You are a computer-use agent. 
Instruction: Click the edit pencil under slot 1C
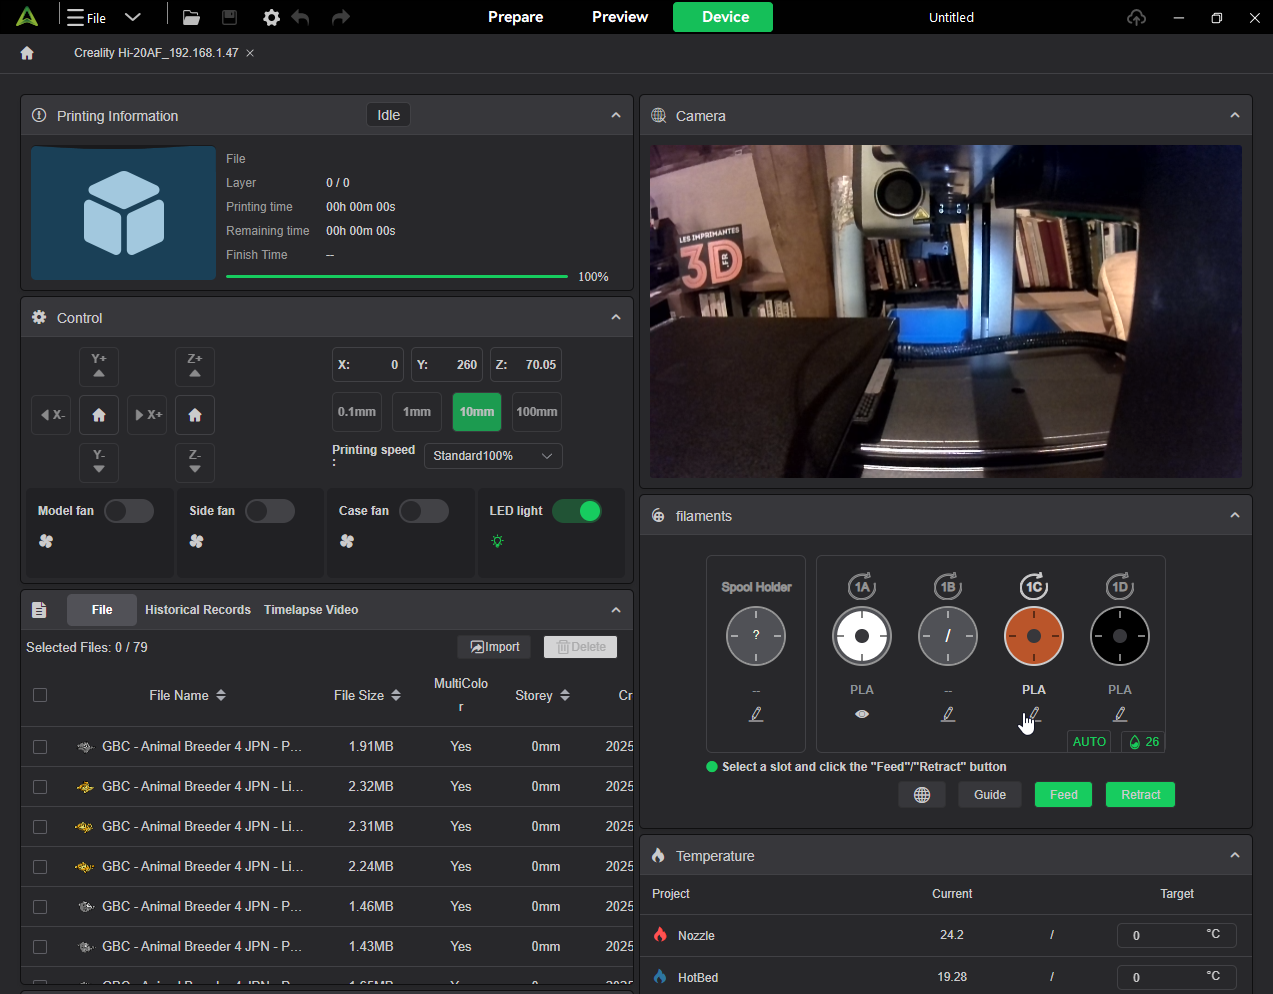[x=1034, y=714]
